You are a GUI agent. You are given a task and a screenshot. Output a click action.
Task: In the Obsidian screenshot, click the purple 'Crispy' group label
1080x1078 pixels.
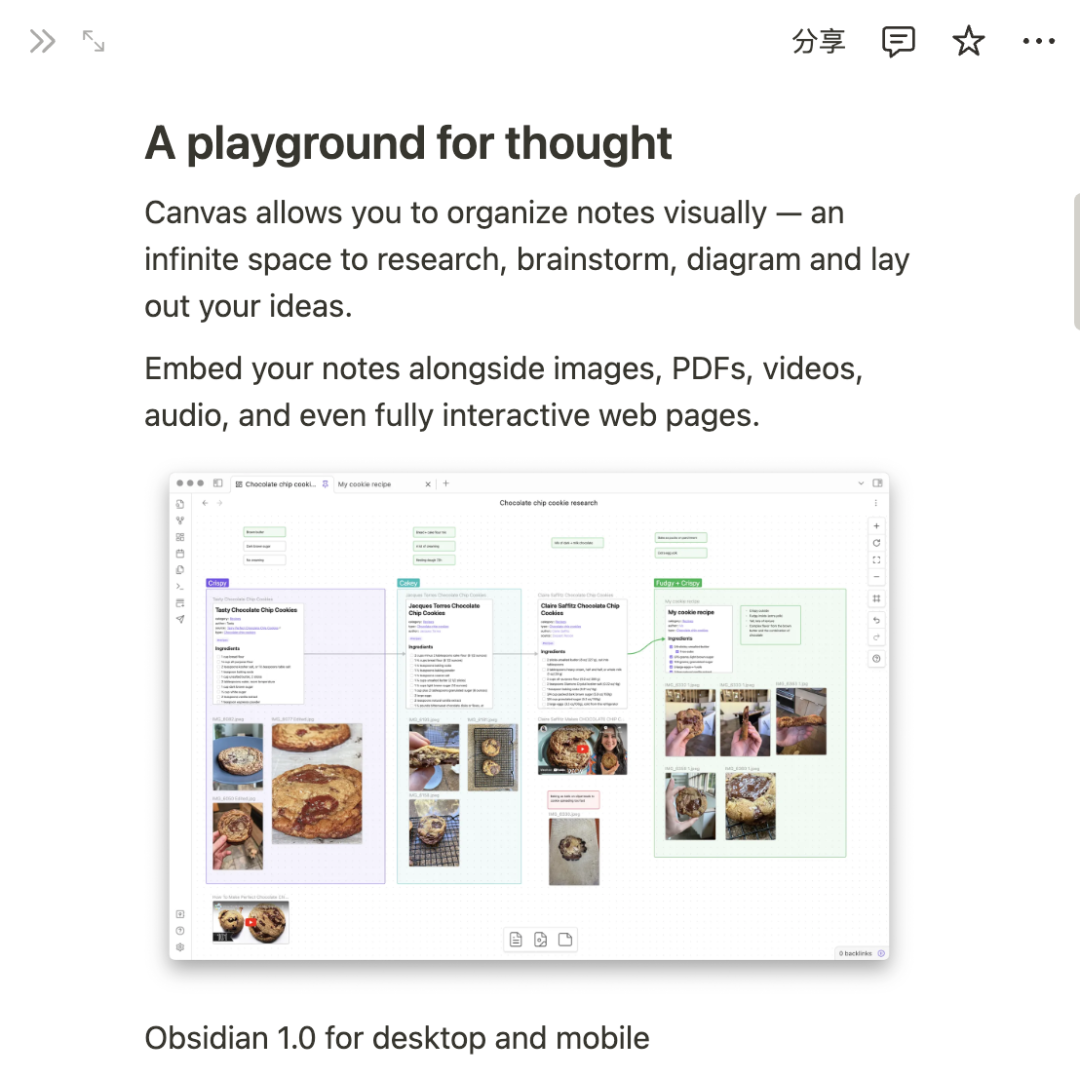pos(217,583)
